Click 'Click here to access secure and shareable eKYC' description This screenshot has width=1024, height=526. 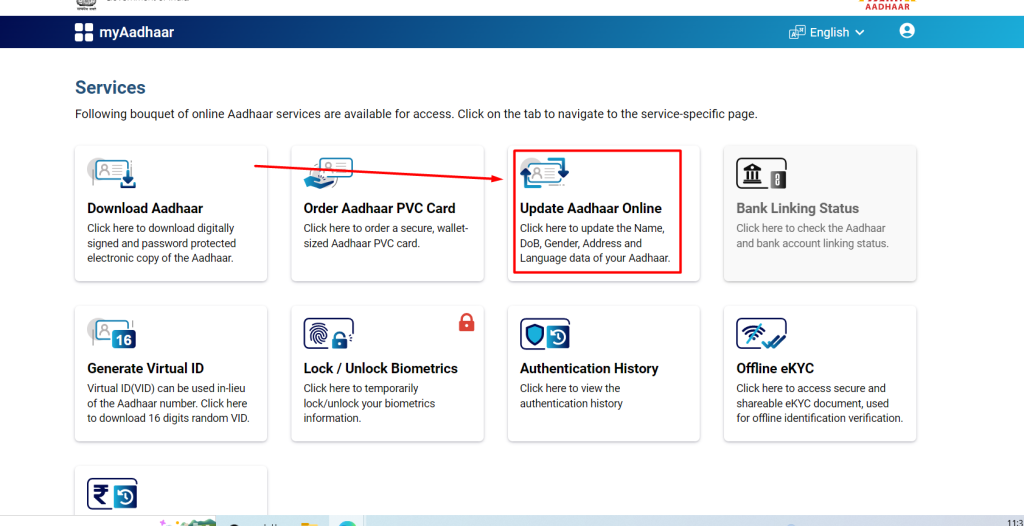tap(820, 403)
